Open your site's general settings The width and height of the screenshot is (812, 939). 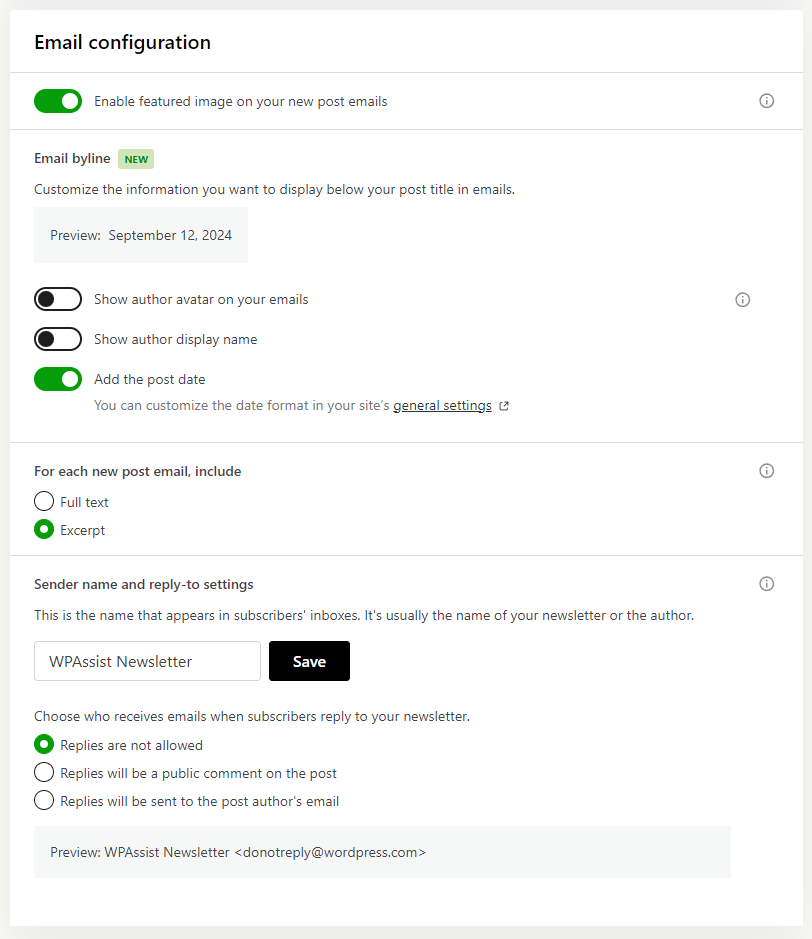coord(442,405)
